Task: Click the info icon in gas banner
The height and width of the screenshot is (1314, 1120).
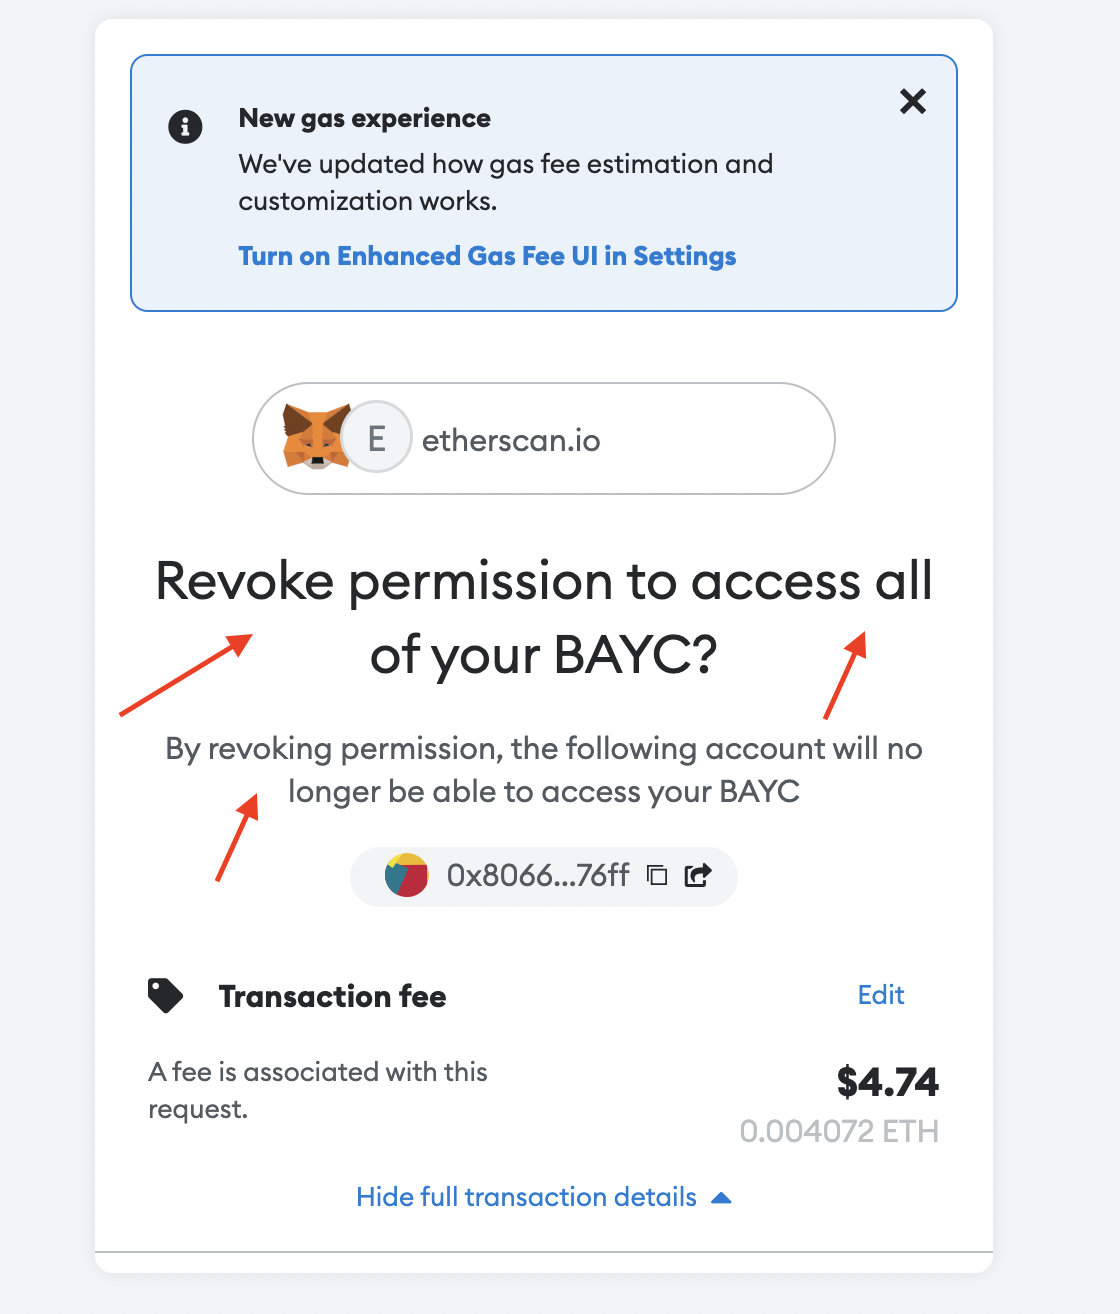Action: click(185, 127)
